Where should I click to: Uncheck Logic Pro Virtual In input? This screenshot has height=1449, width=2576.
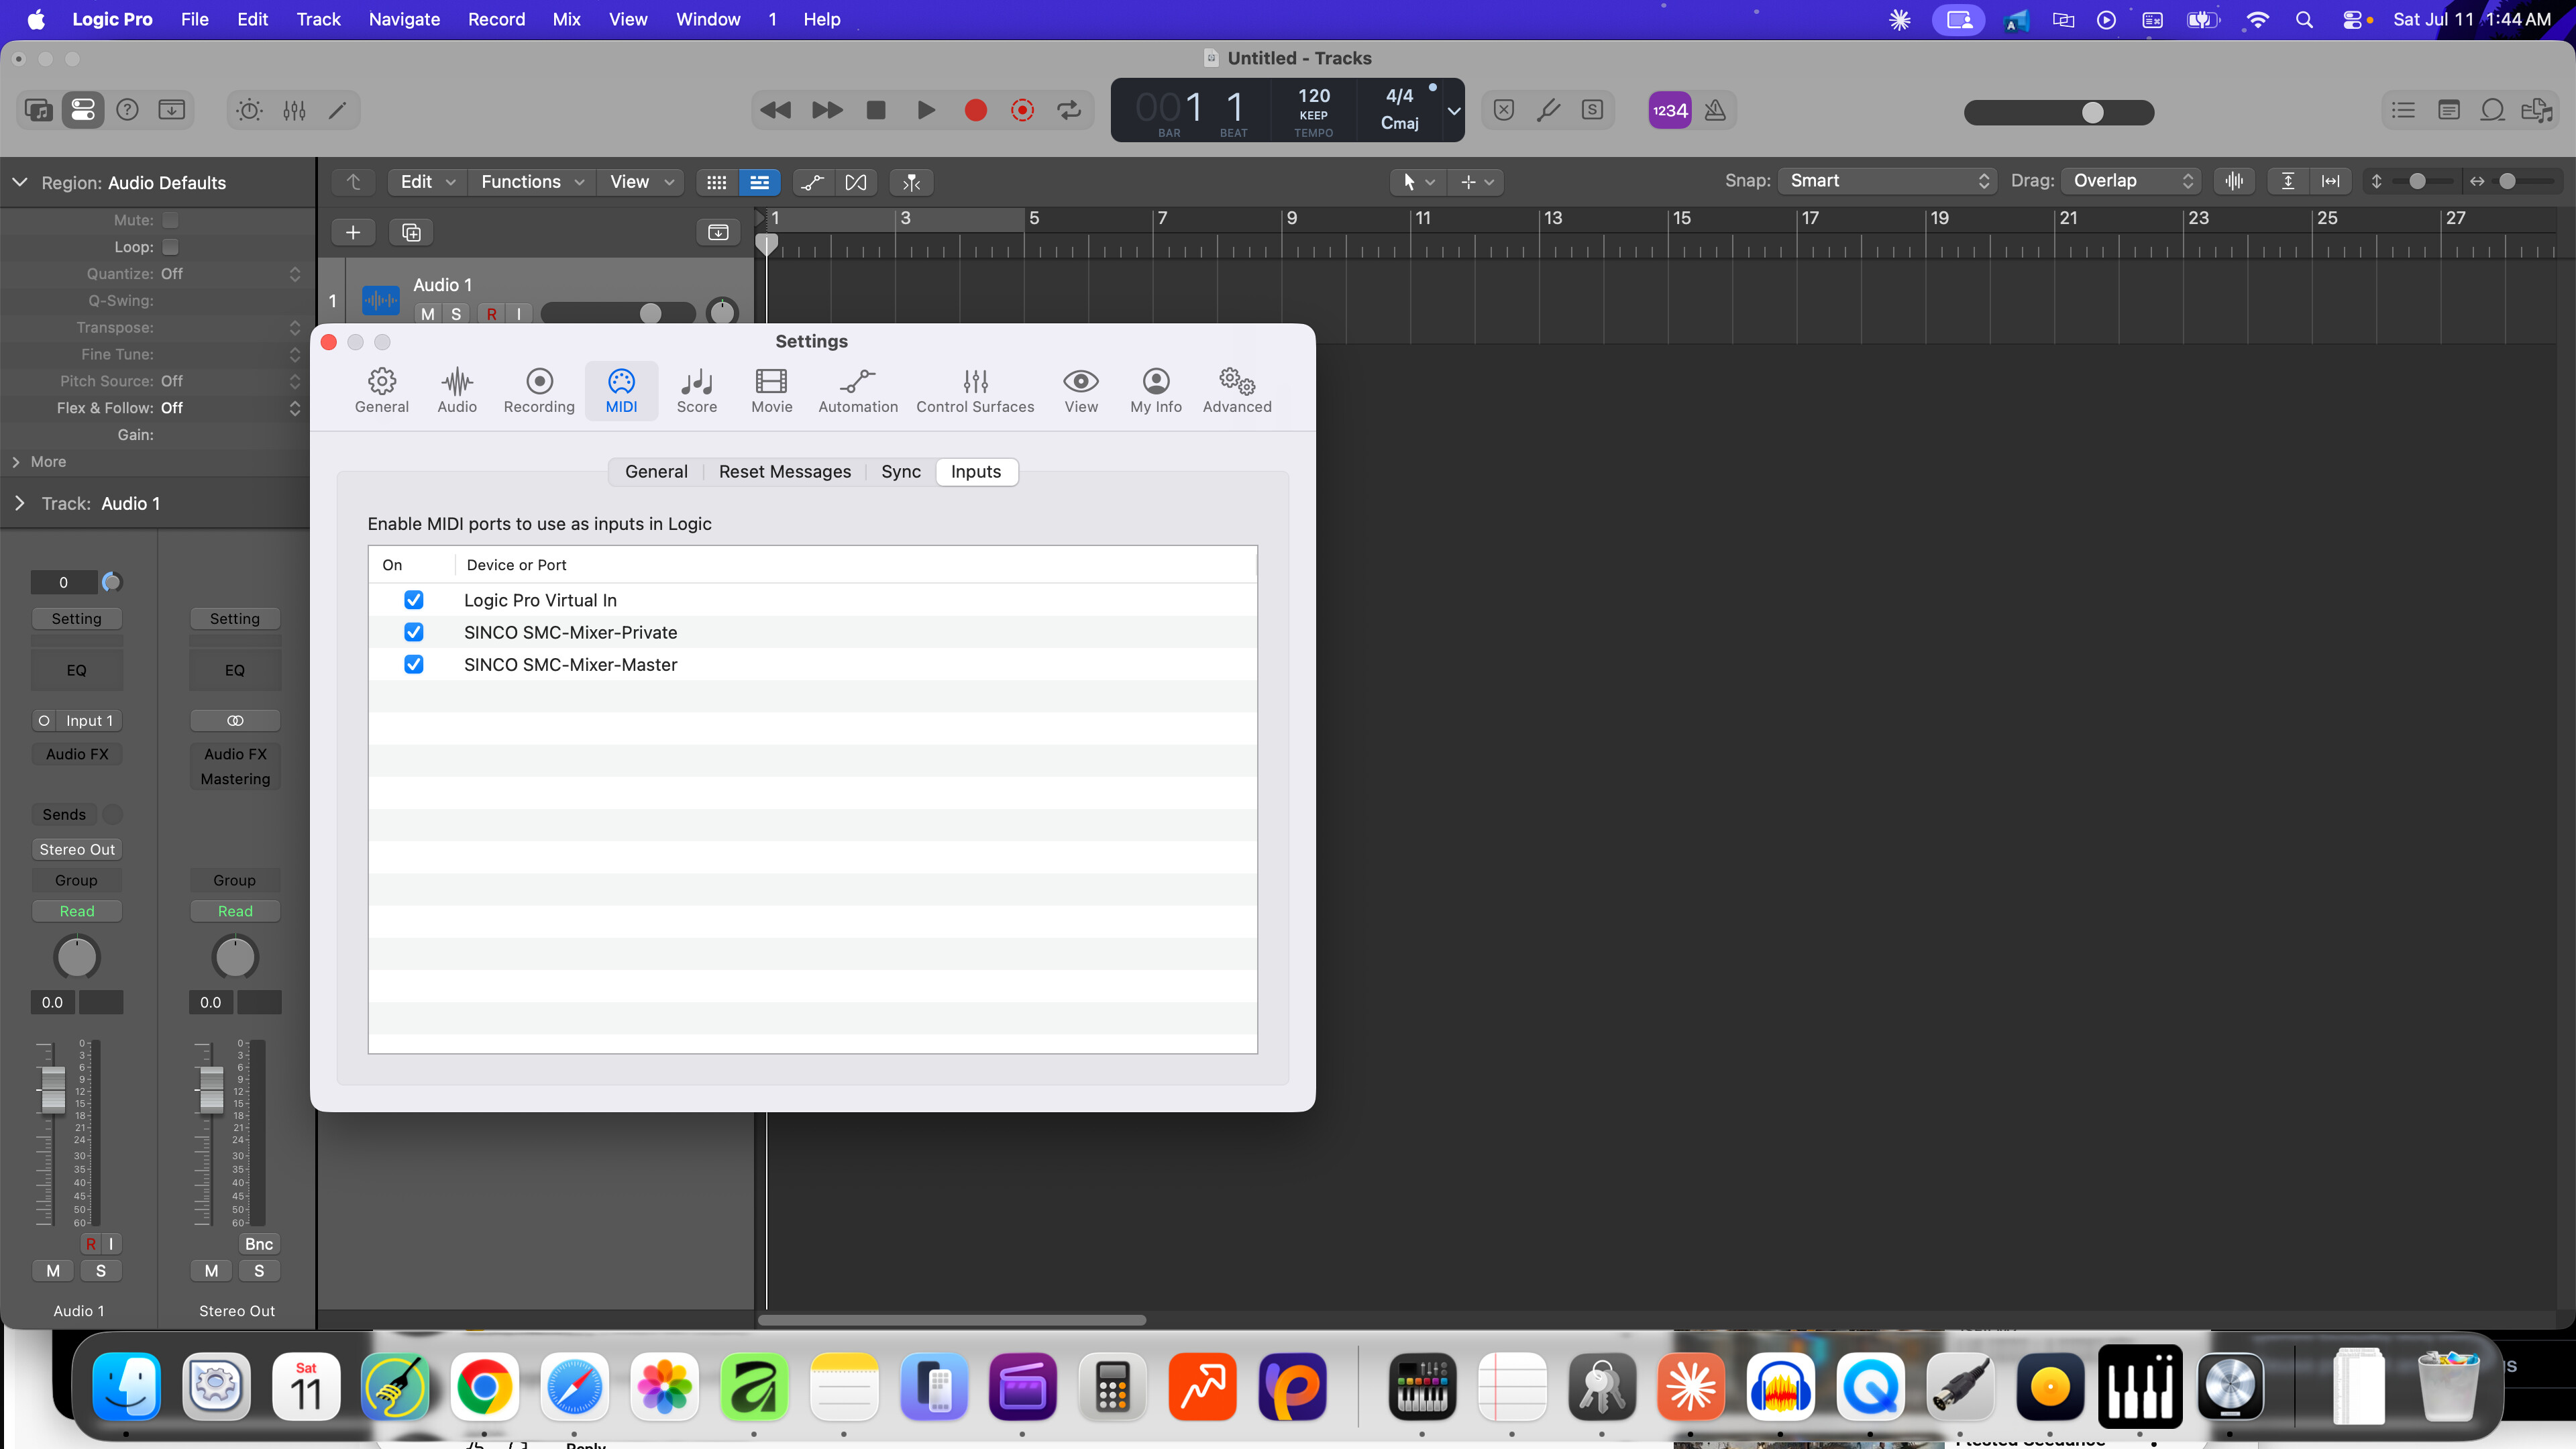tap(414, 600)
